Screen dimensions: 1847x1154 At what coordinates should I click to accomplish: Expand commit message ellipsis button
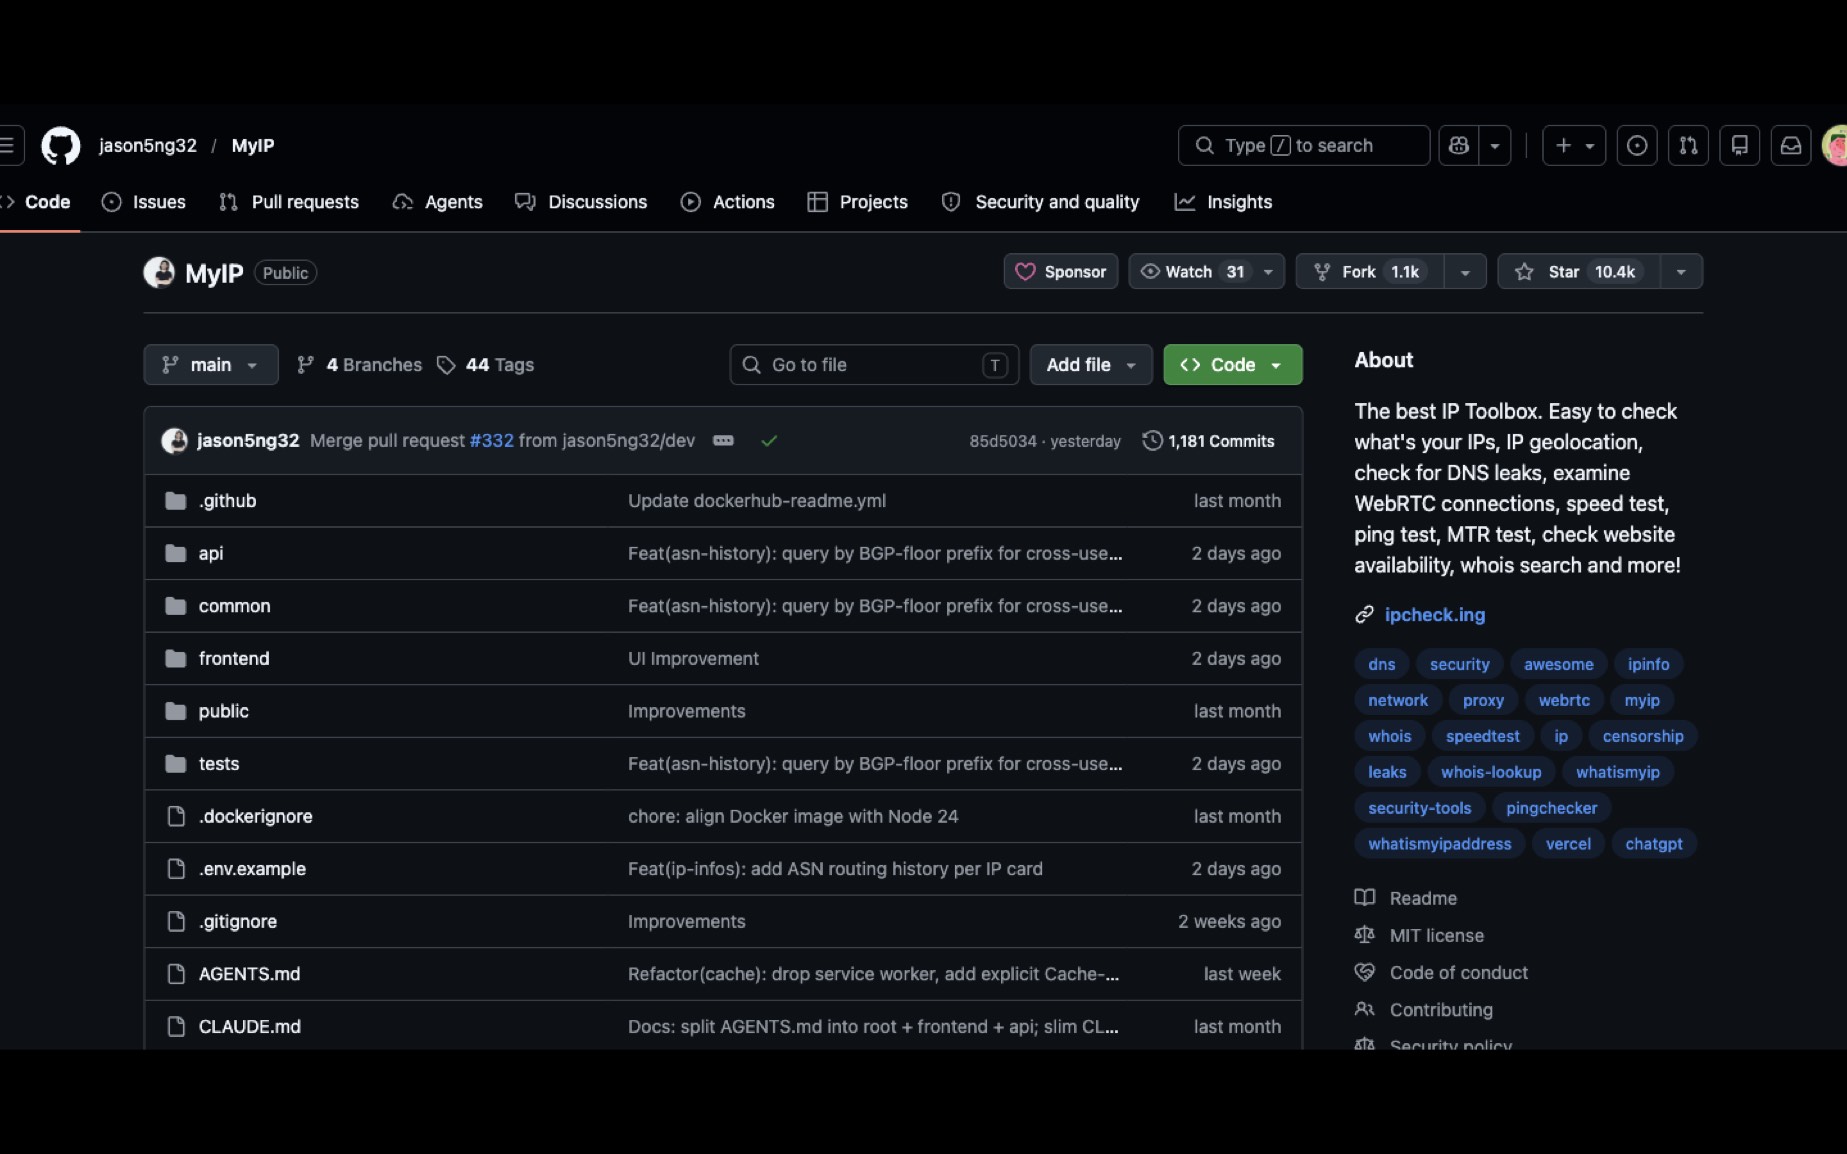coord(723,441)
